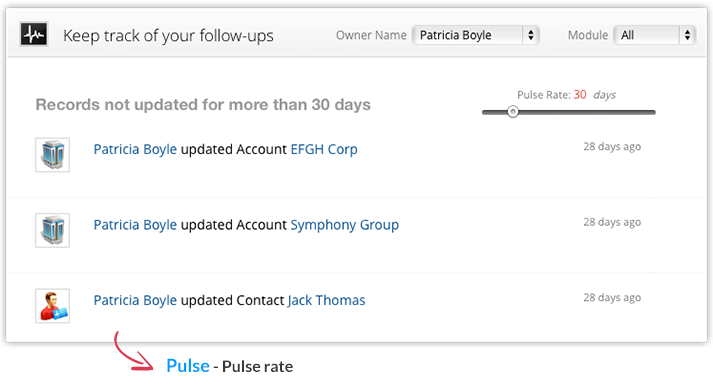Open the Jack Thomas contact link
The height and width of the screenshot is (390, 713).
coord(326,300)
